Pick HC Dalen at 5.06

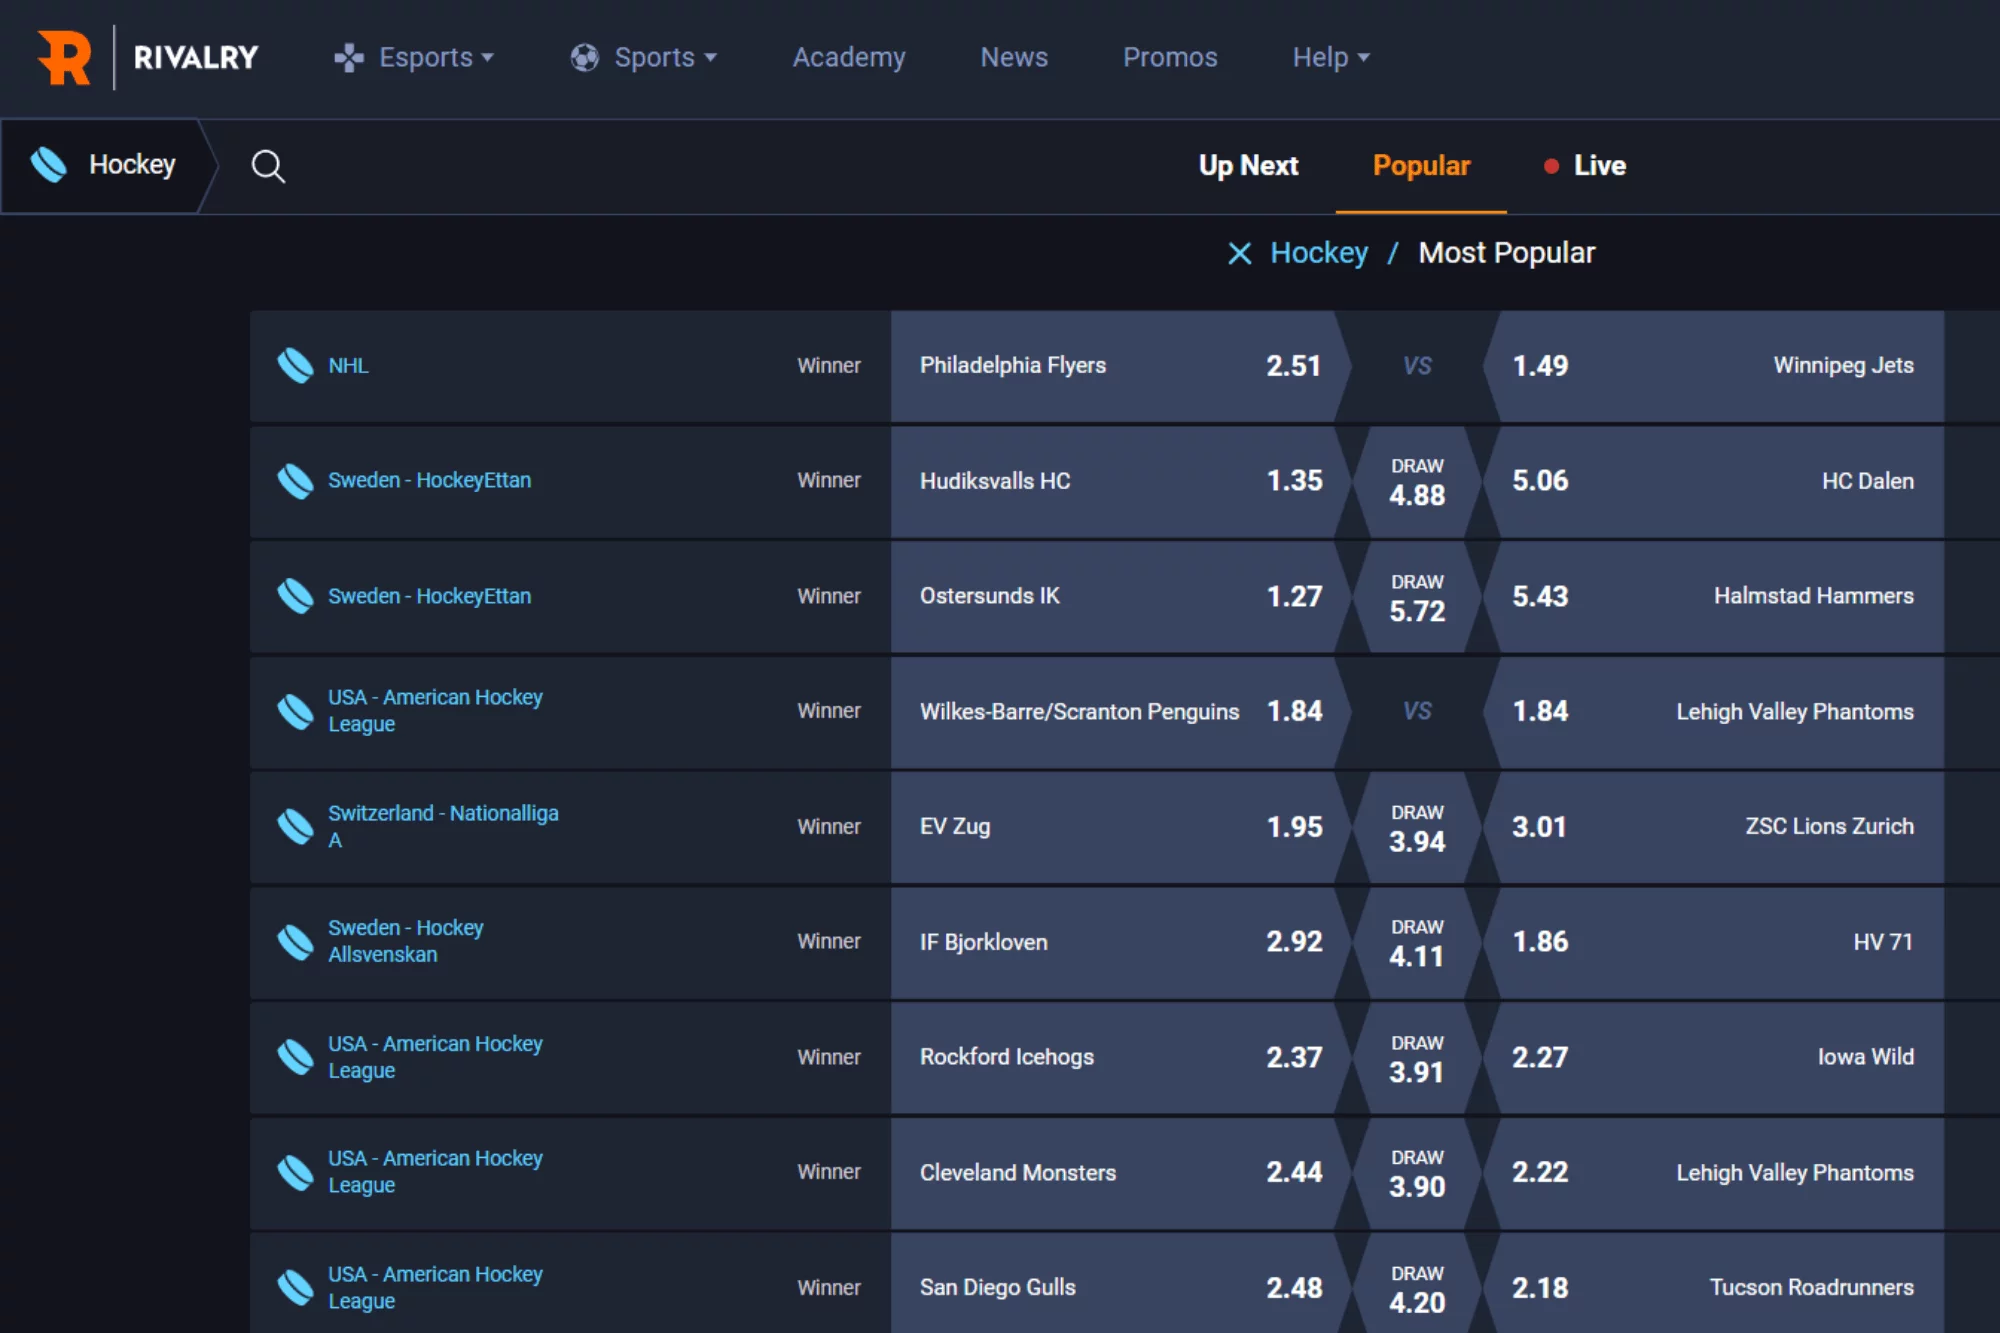point(1714,481)
